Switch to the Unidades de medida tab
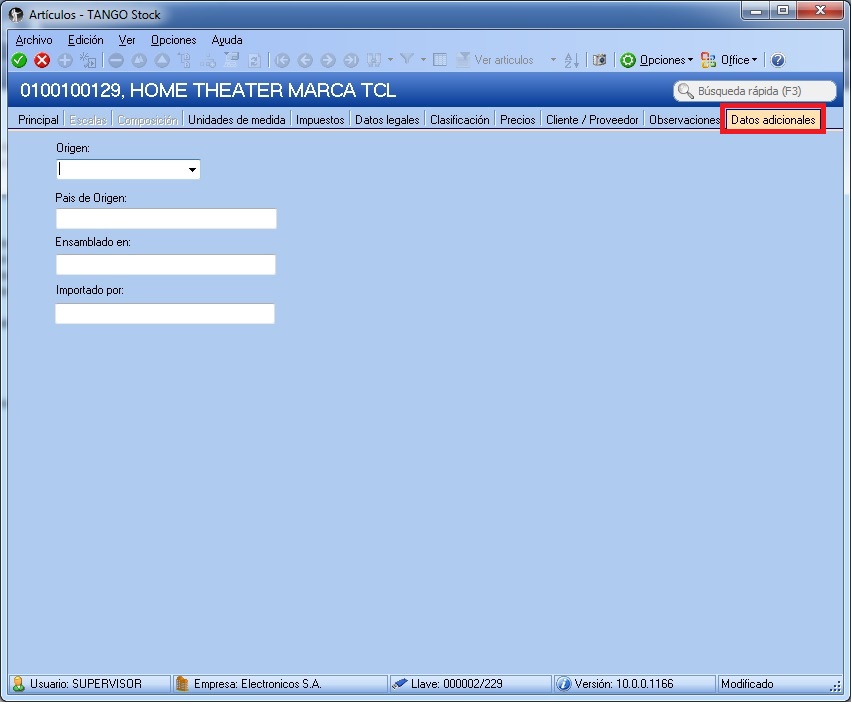852x704 pixels. click(236, 120)
